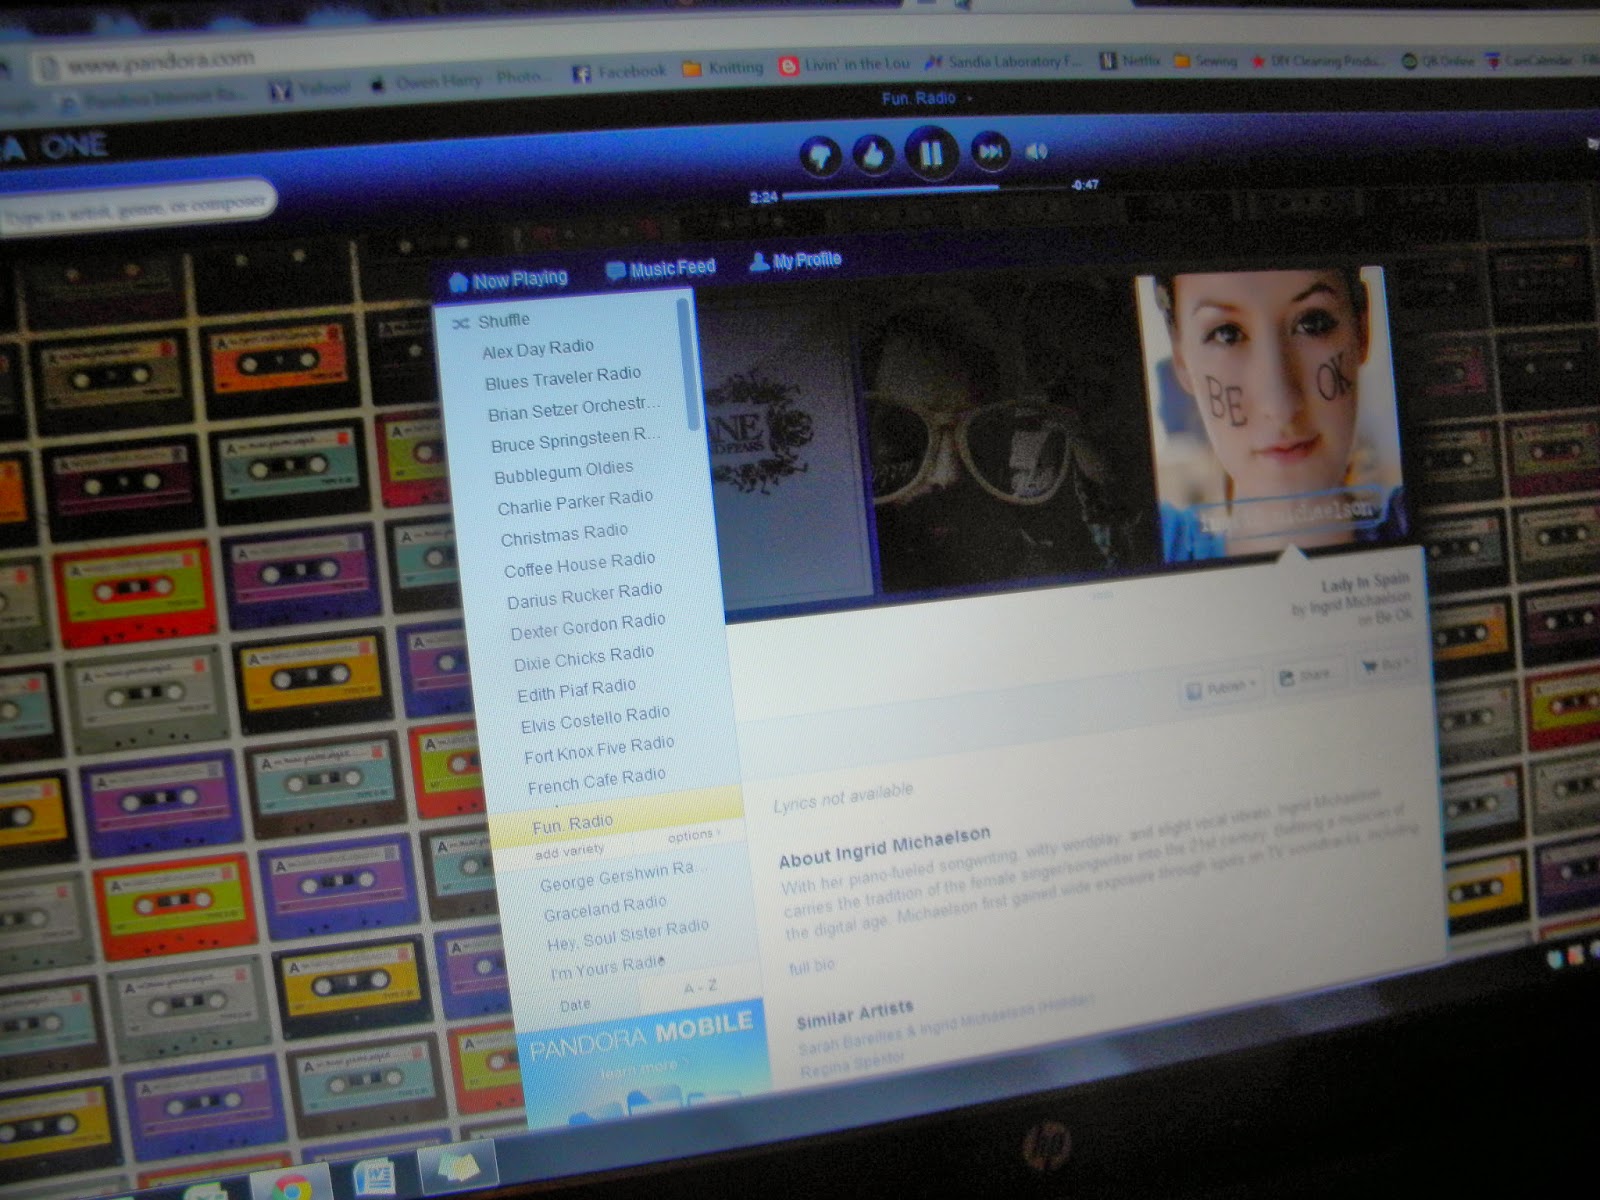Image resolution: width=1600 pixels, height=1200 pixels.
Task: Select Edith Piaf Radio station
Action: (576, 690)
